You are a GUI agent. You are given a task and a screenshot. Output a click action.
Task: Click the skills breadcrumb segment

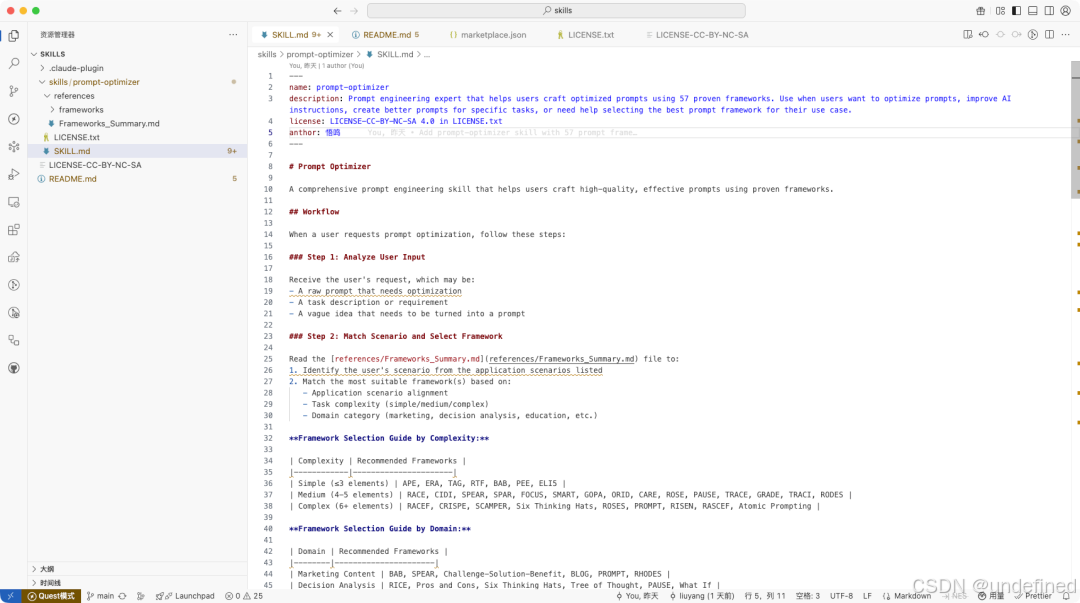click(x=267, y=54)
